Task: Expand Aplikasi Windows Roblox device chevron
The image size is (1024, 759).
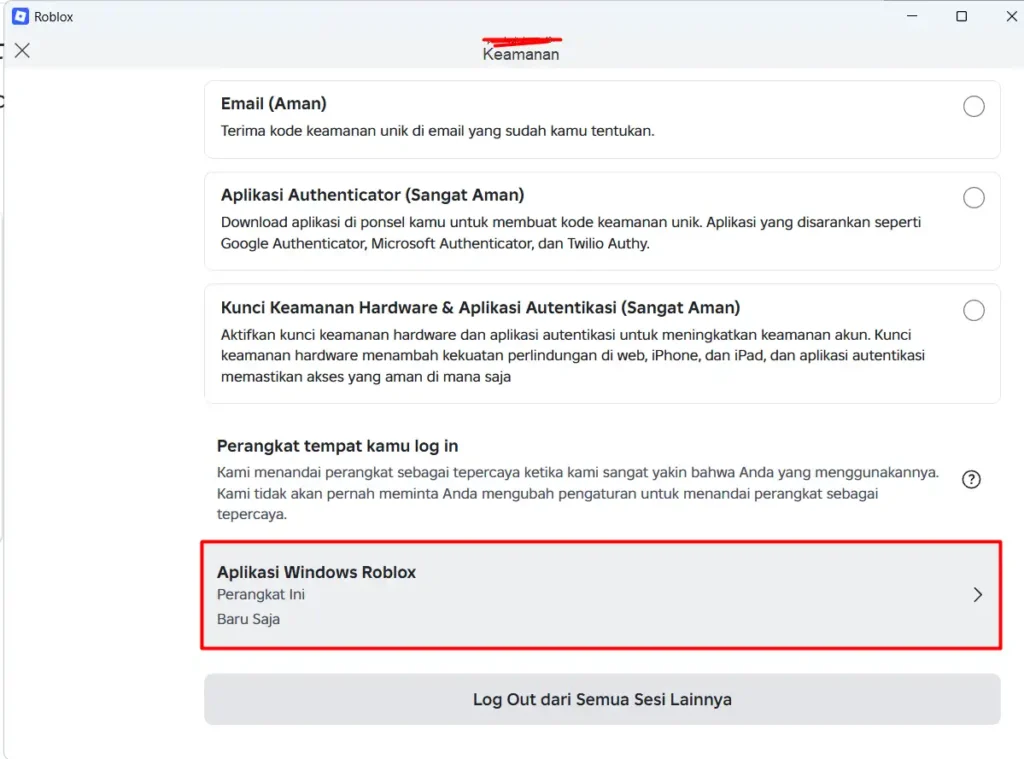Action: 977,594
